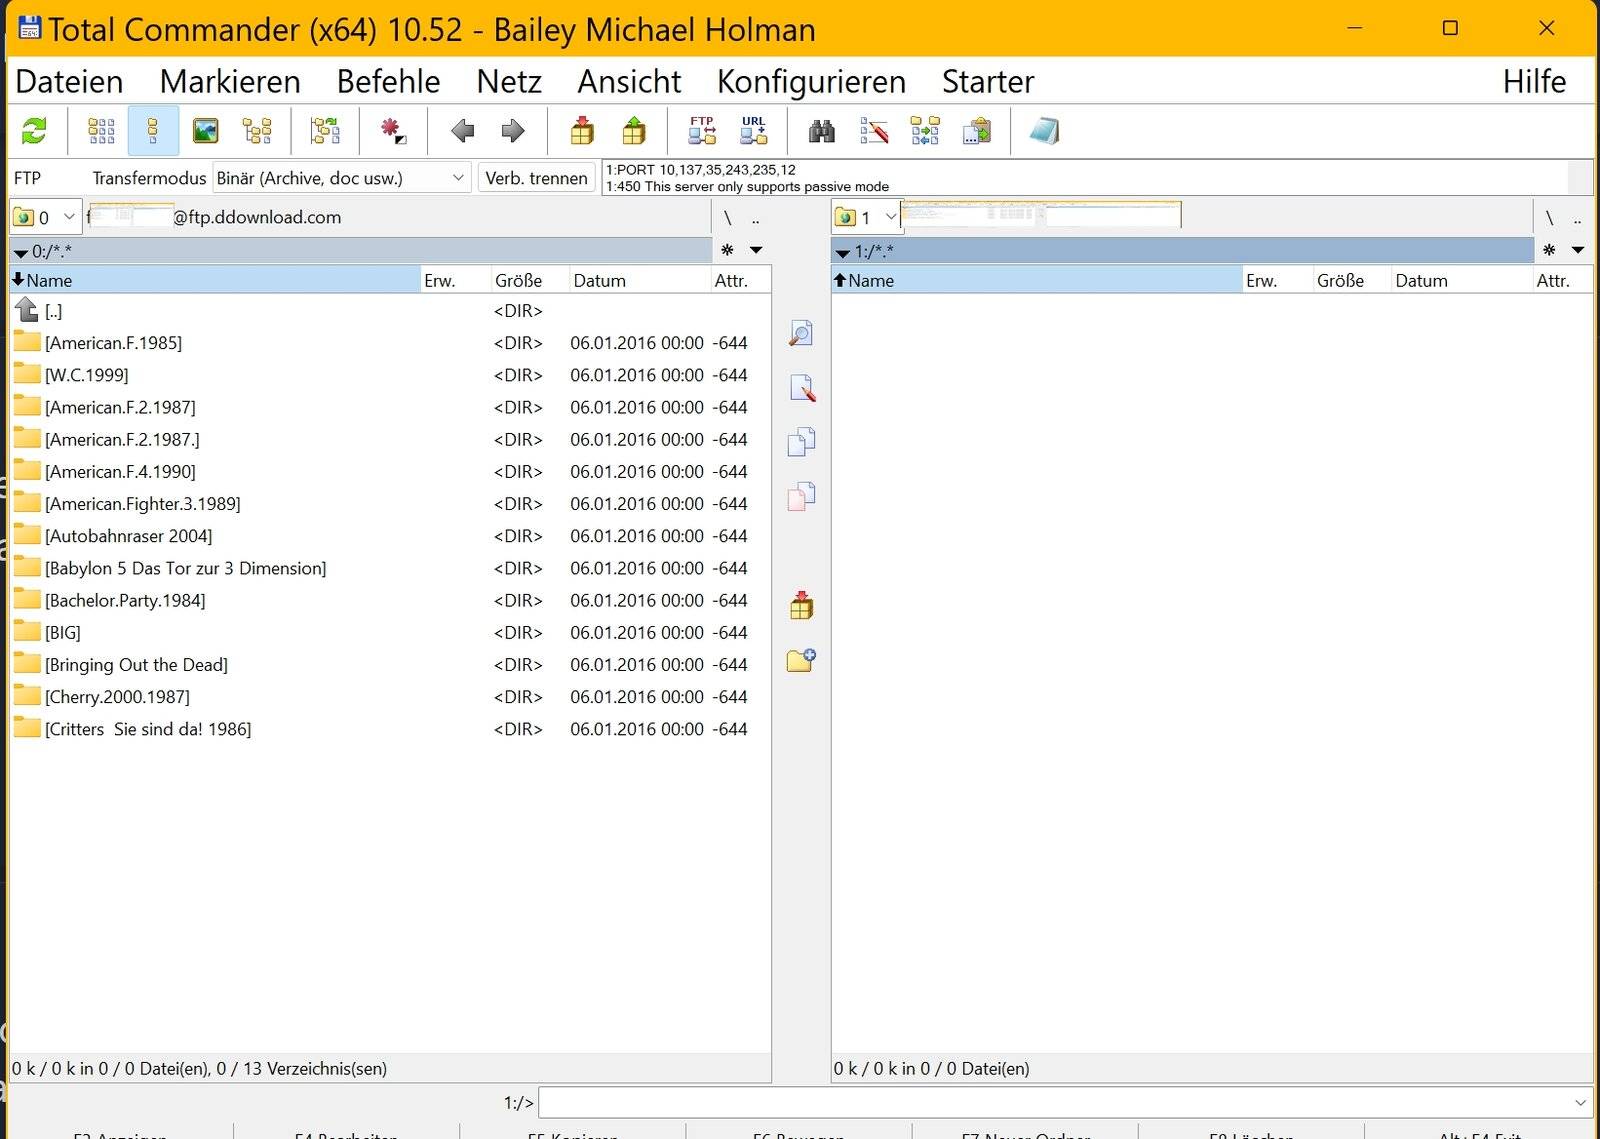Screen dimensions: 1600x1139
Task: Open the Ansicht menu
Action: [629, 81]
